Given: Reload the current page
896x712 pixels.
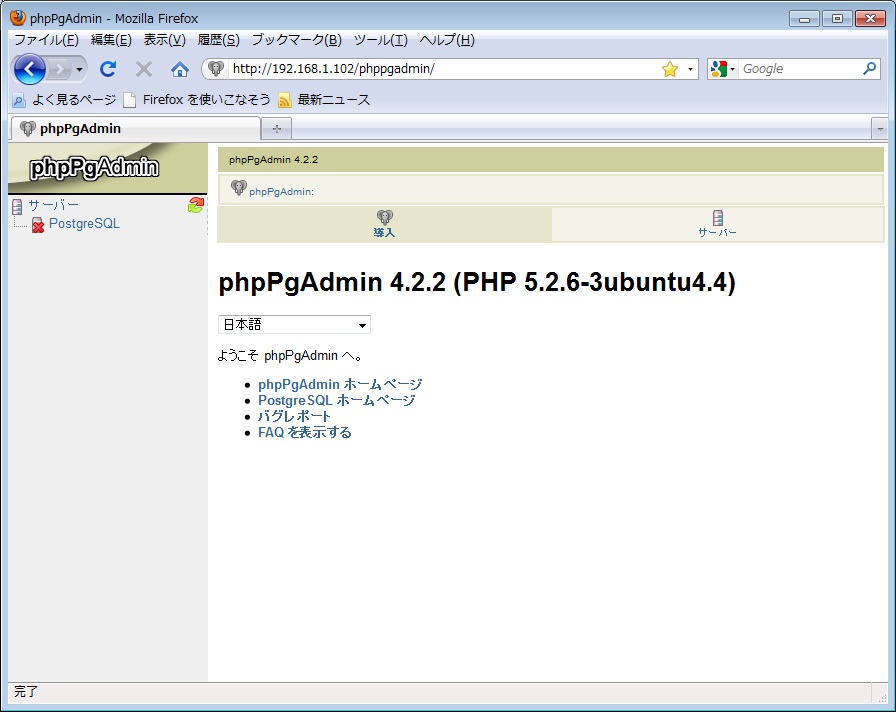Looking at the screenshot, I should click(x=108, y=69).
